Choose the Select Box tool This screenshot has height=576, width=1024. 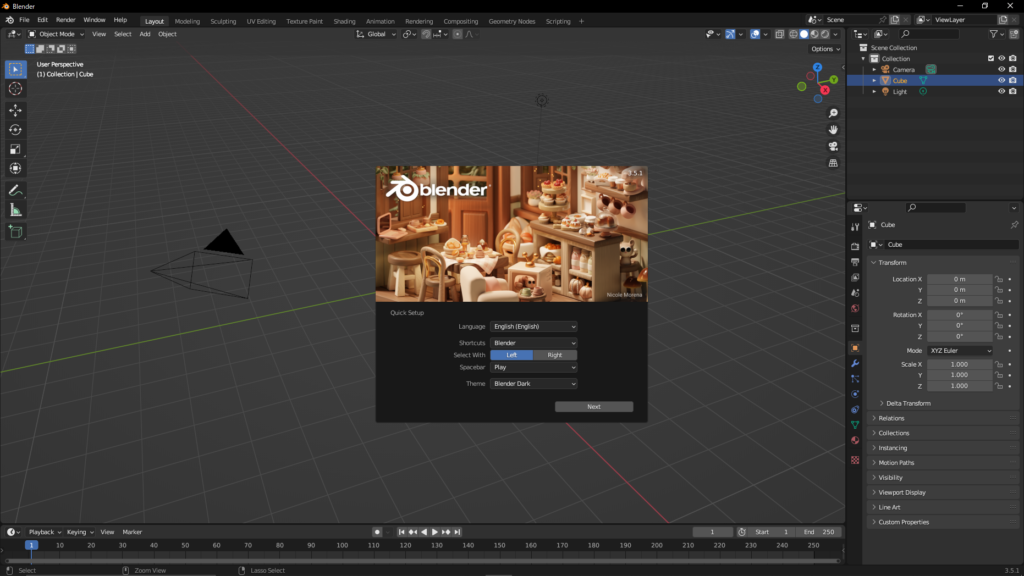click(15, 69)
